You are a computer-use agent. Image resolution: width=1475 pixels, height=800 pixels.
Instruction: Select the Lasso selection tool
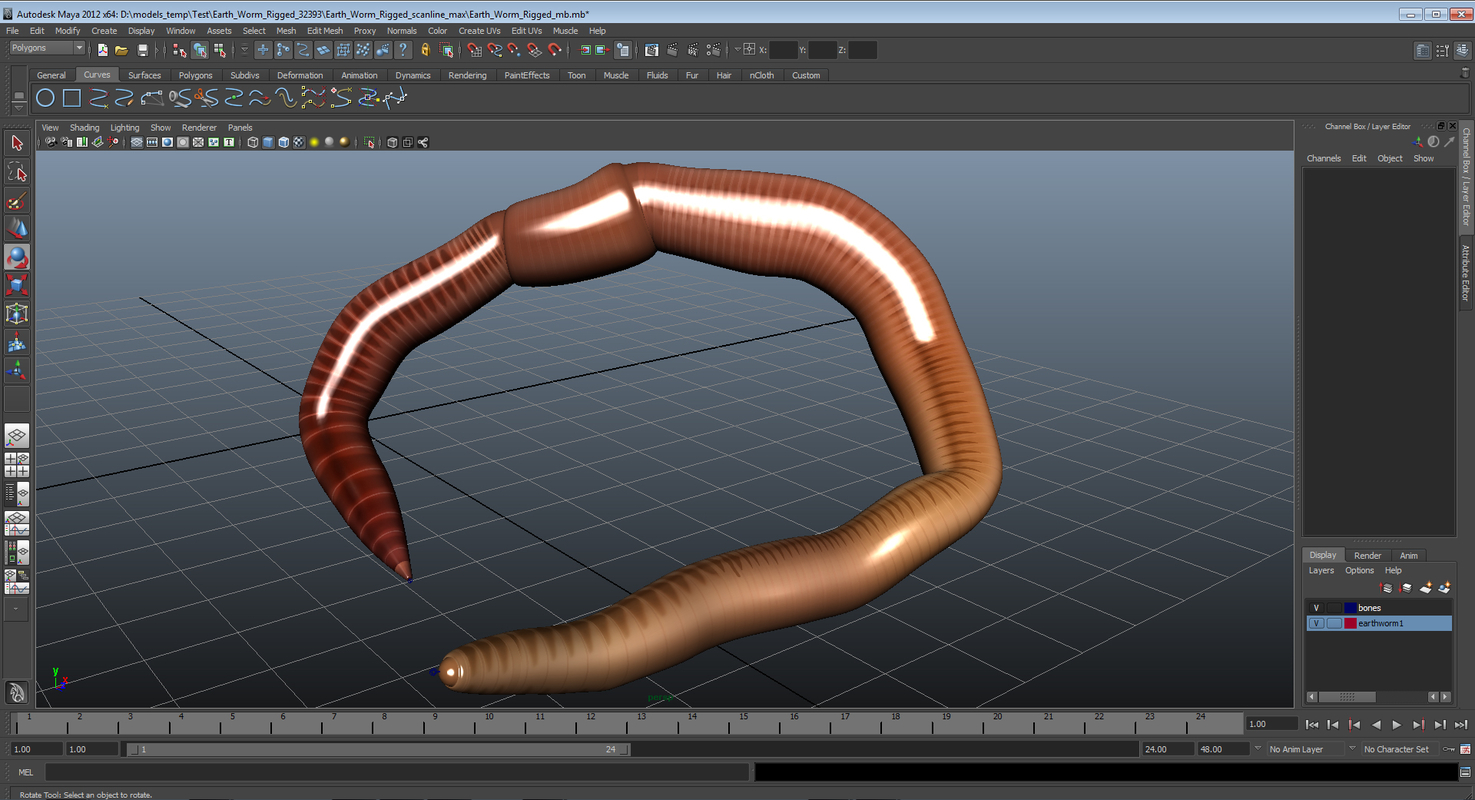point(16,172)
